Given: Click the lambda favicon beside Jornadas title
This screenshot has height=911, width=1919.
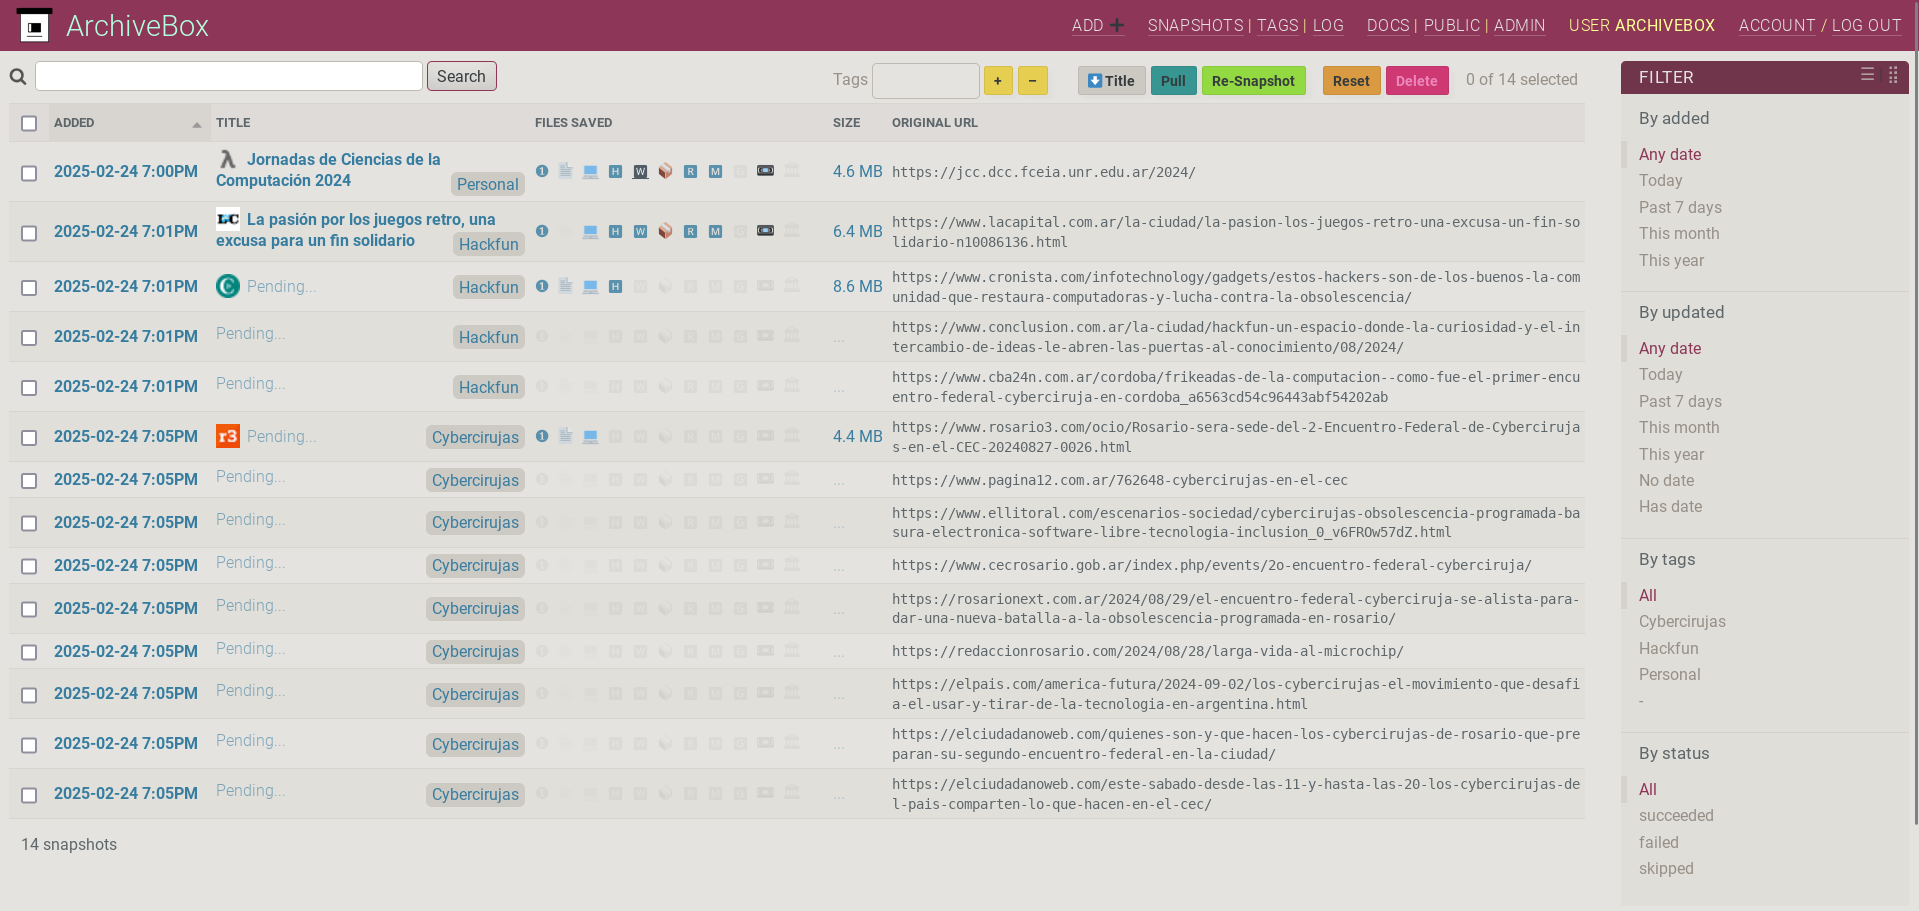Looking at the screenshot, I should pyautogui.click(x=228, y=159).
